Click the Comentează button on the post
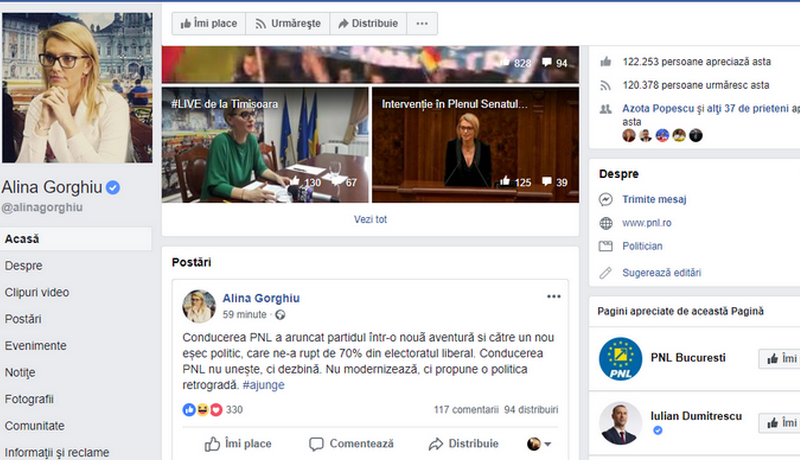Viewport: 800px width, 460px height. point(351,444)
